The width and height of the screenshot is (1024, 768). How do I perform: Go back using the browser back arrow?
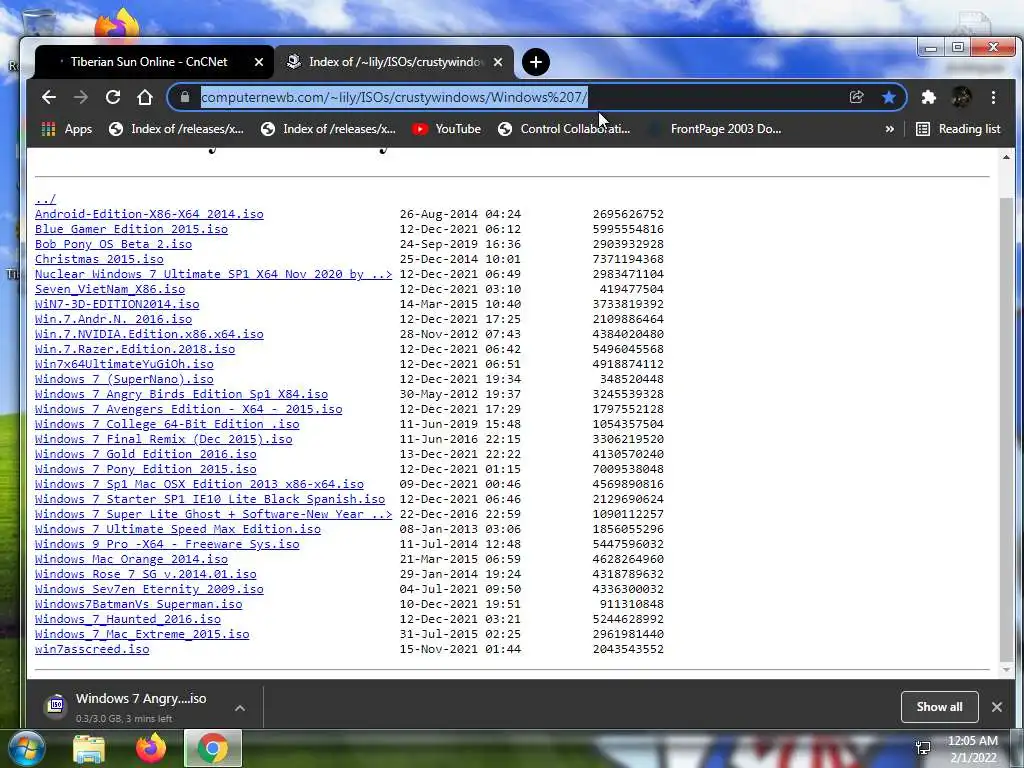(49, 97)
